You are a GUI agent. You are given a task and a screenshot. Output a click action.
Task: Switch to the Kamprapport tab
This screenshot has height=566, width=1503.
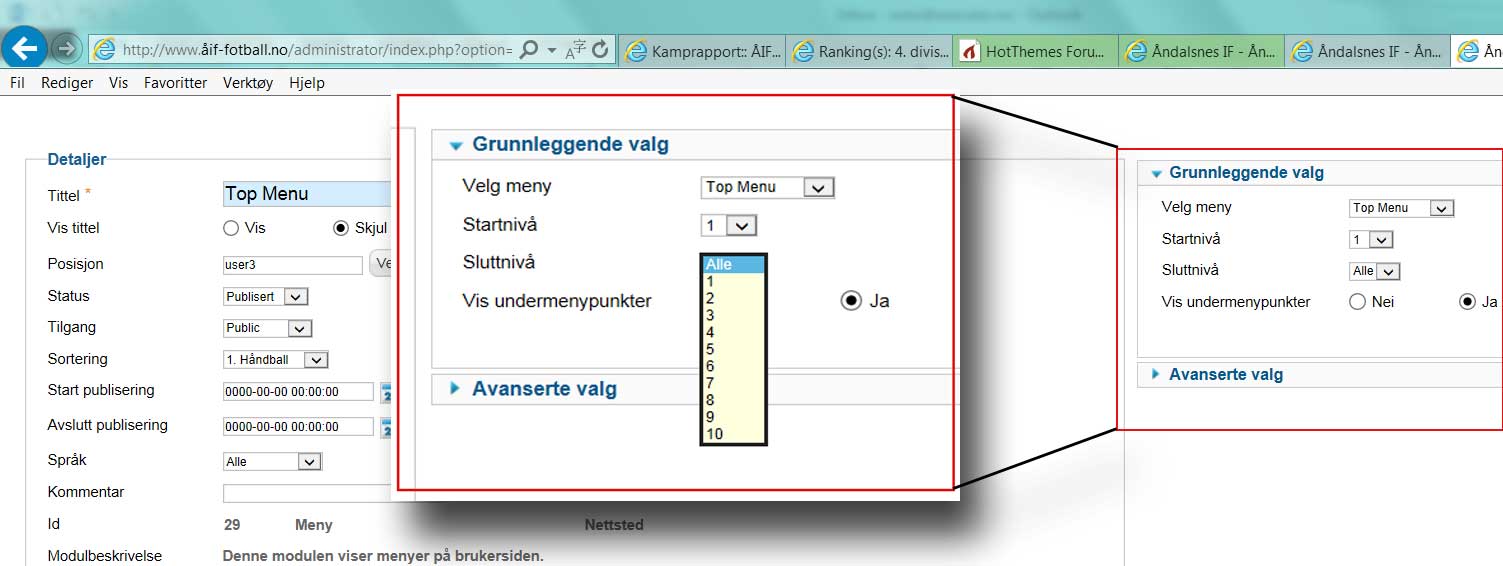tap(703, 50)
